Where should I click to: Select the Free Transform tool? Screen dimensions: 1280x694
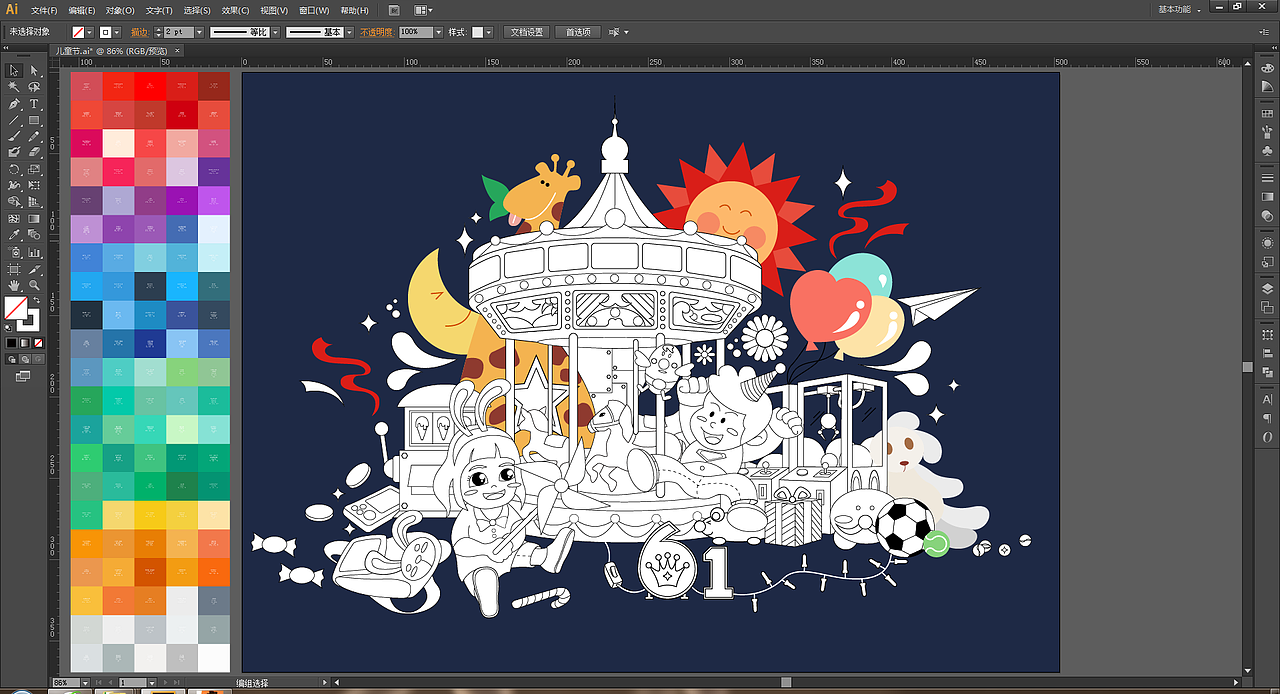[x=34, y=185]
